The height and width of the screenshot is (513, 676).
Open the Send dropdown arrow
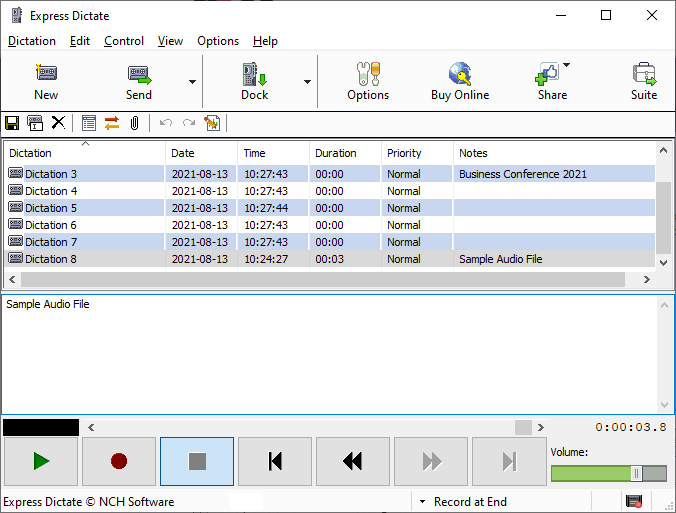click(192, 82)
